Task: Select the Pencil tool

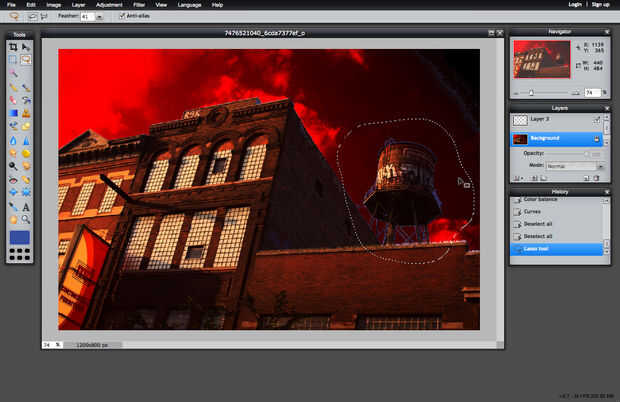Action: point(13,87)
